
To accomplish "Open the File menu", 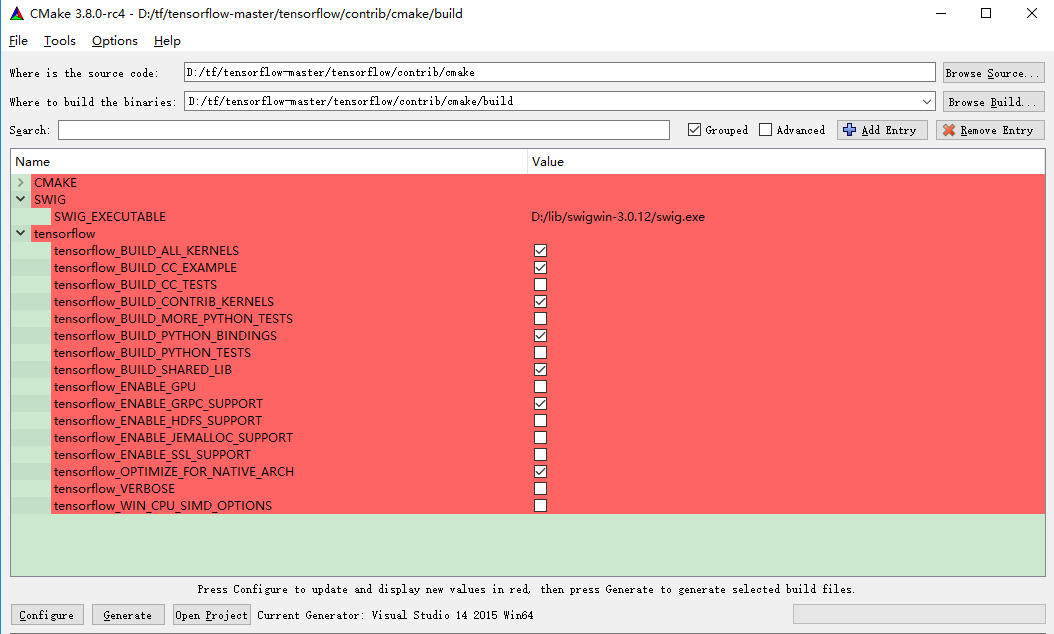I will point(18,41).
